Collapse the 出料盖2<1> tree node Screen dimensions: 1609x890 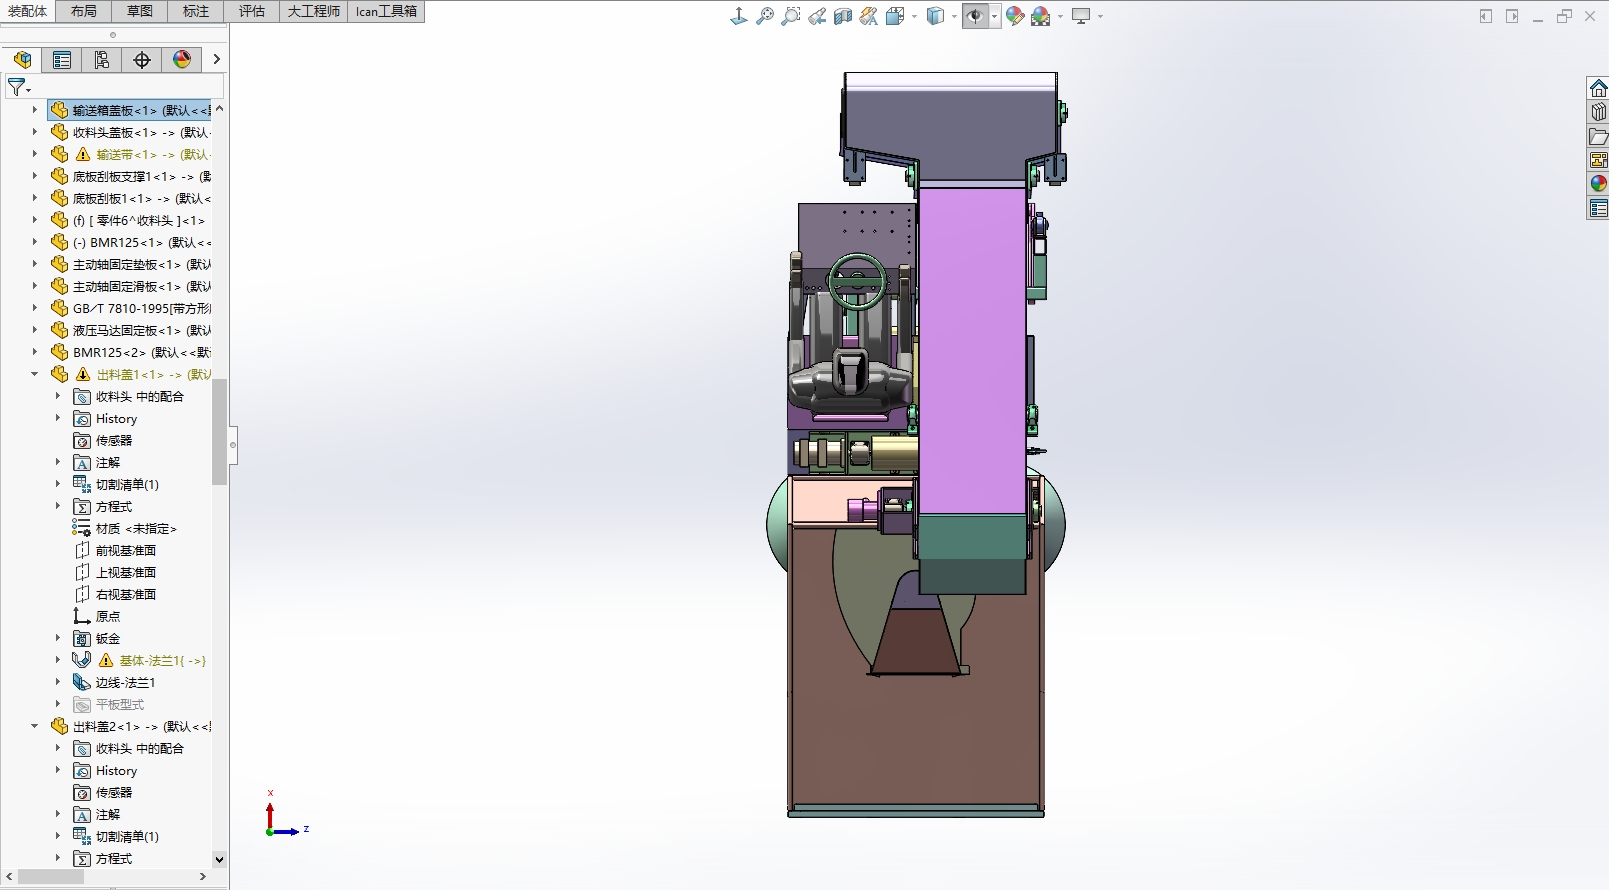(x=35, y=726)
